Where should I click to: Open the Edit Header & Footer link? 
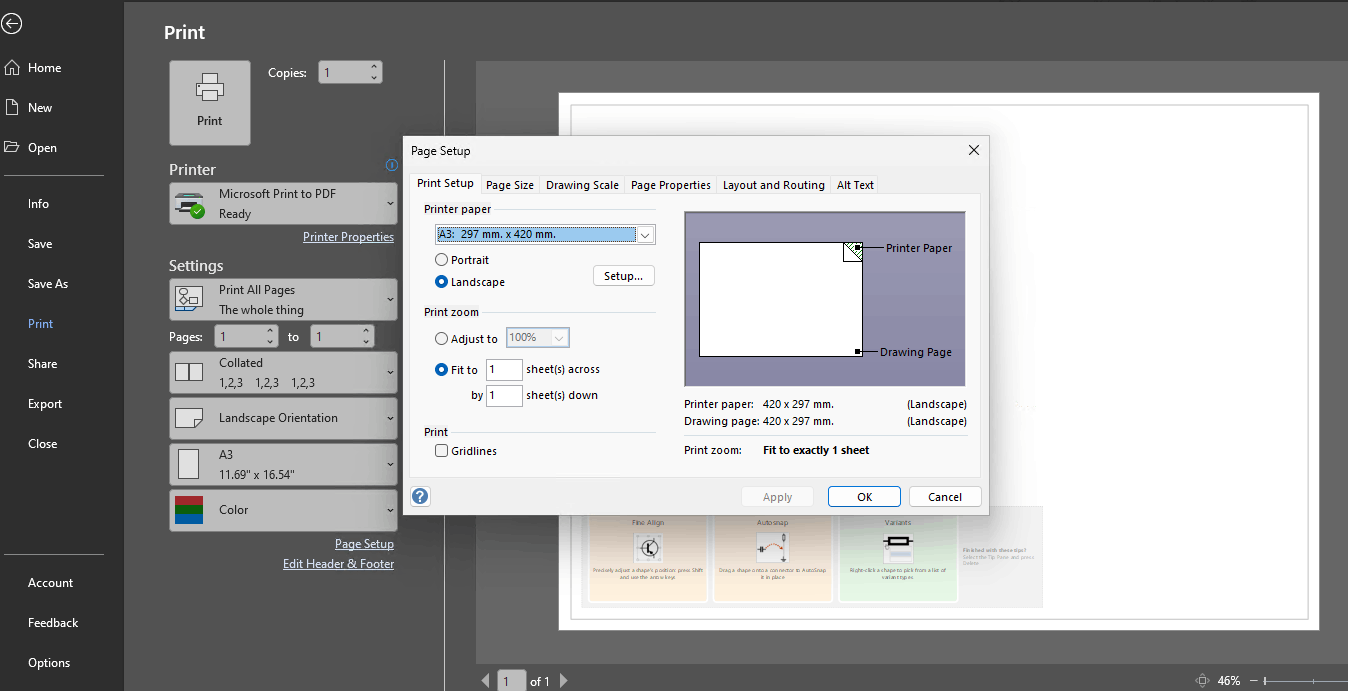[338, 563]
